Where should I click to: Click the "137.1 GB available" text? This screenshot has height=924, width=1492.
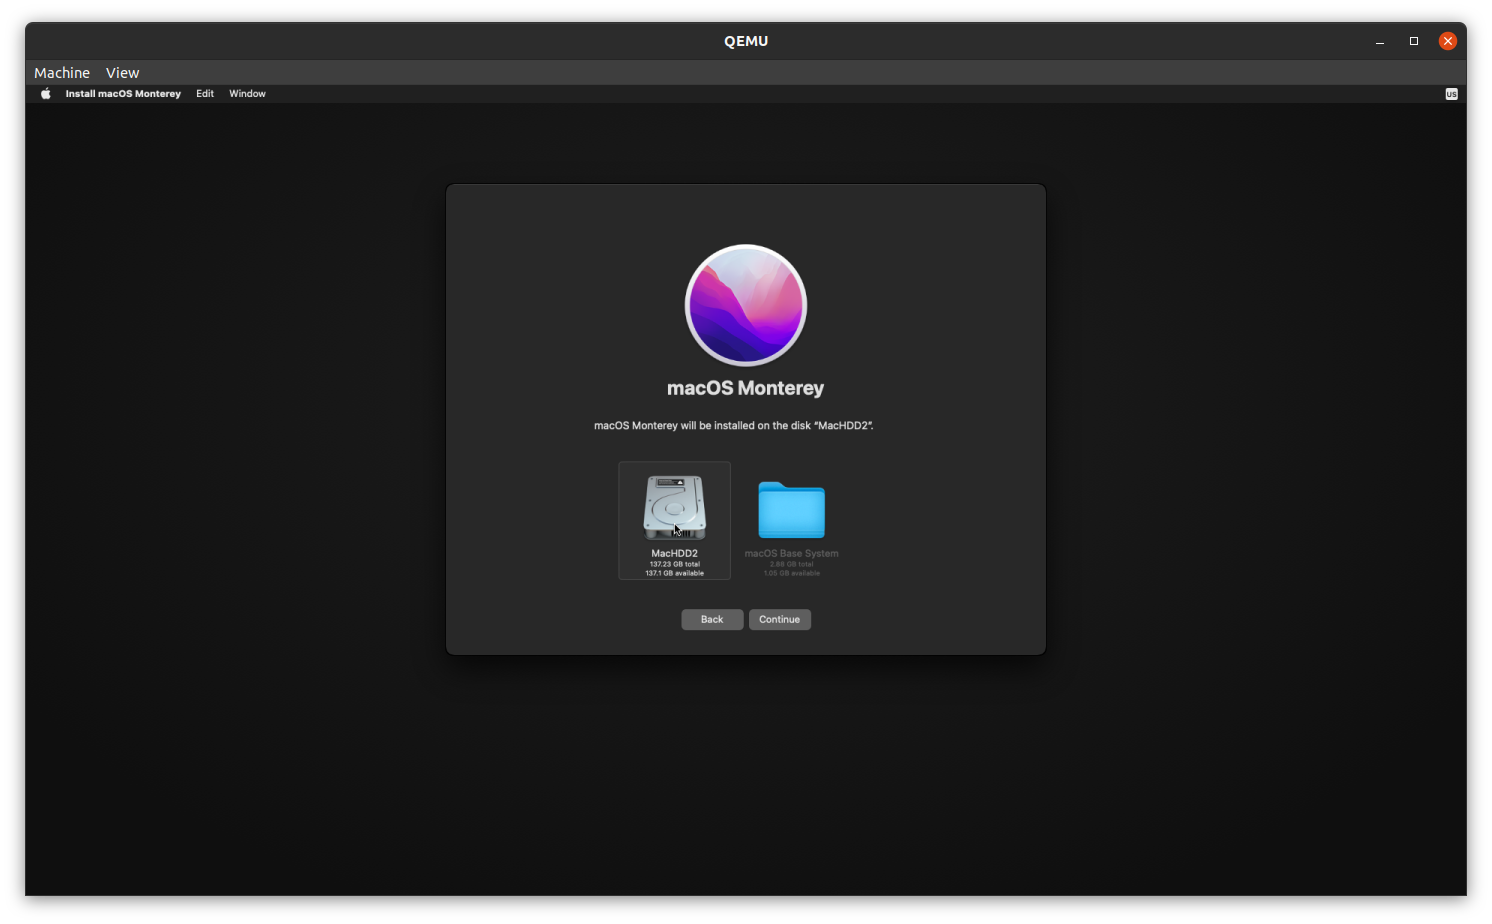(675, 573)
